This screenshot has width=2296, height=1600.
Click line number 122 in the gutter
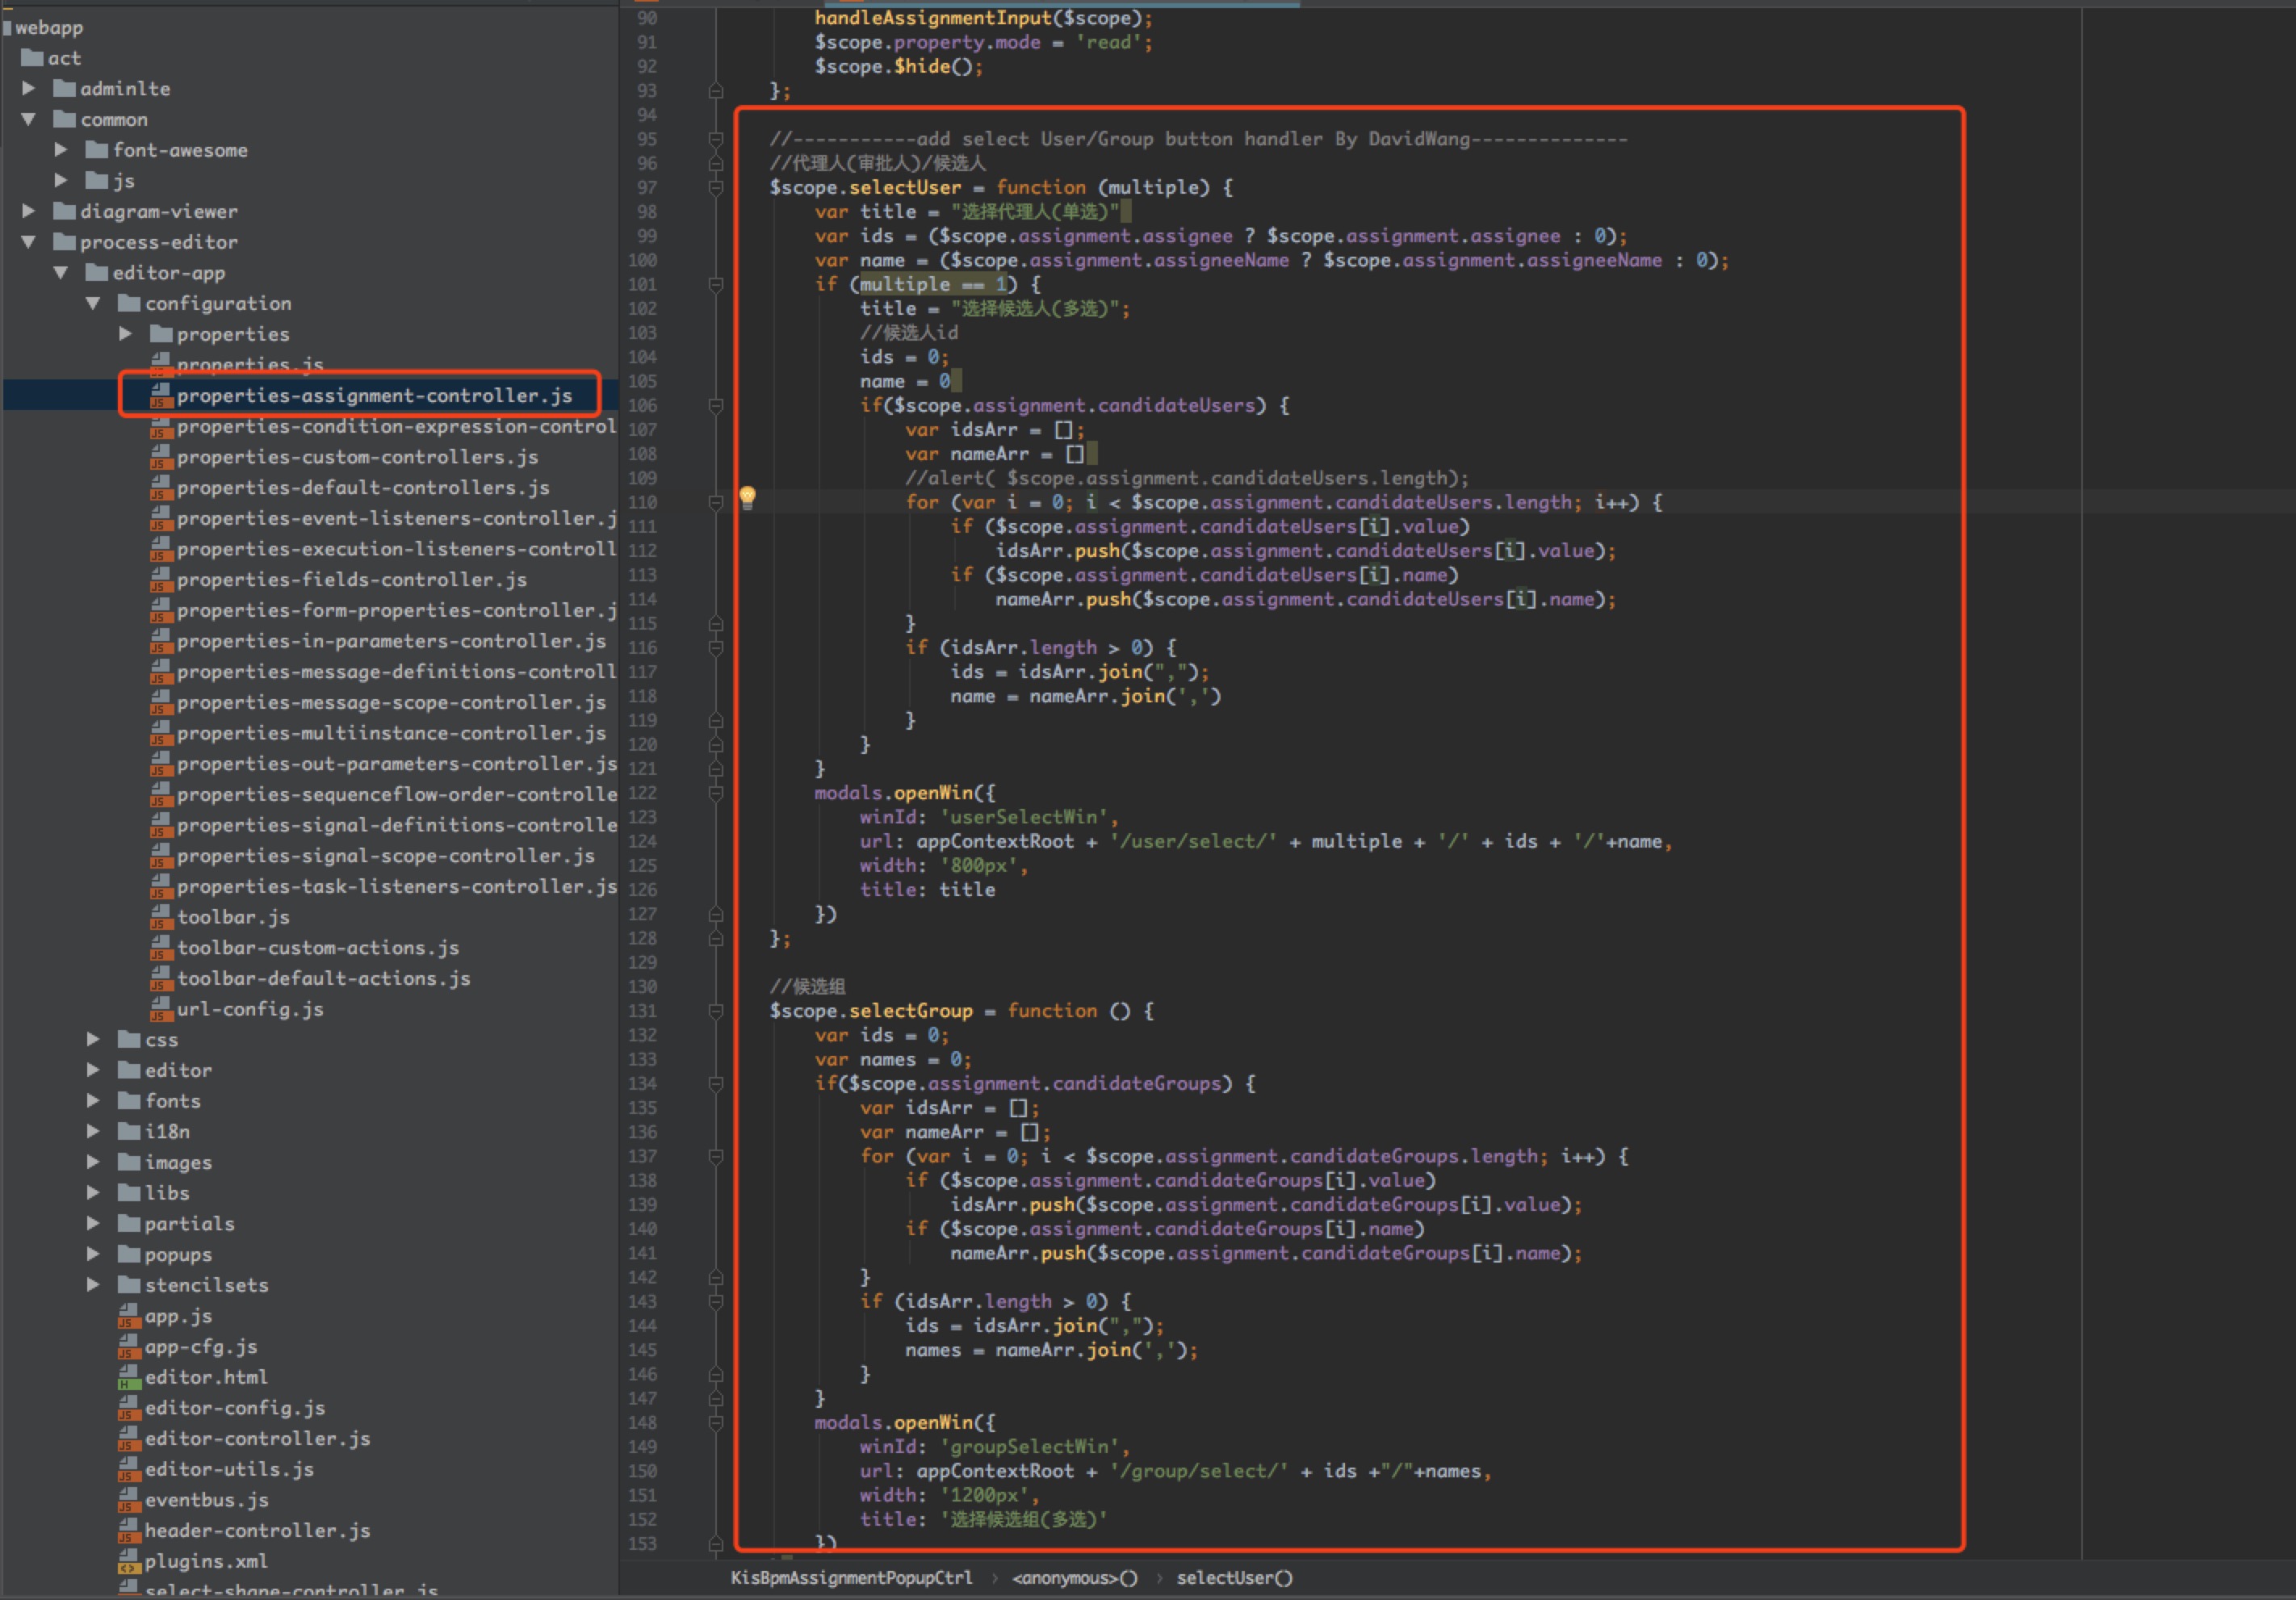click(642, 793)
